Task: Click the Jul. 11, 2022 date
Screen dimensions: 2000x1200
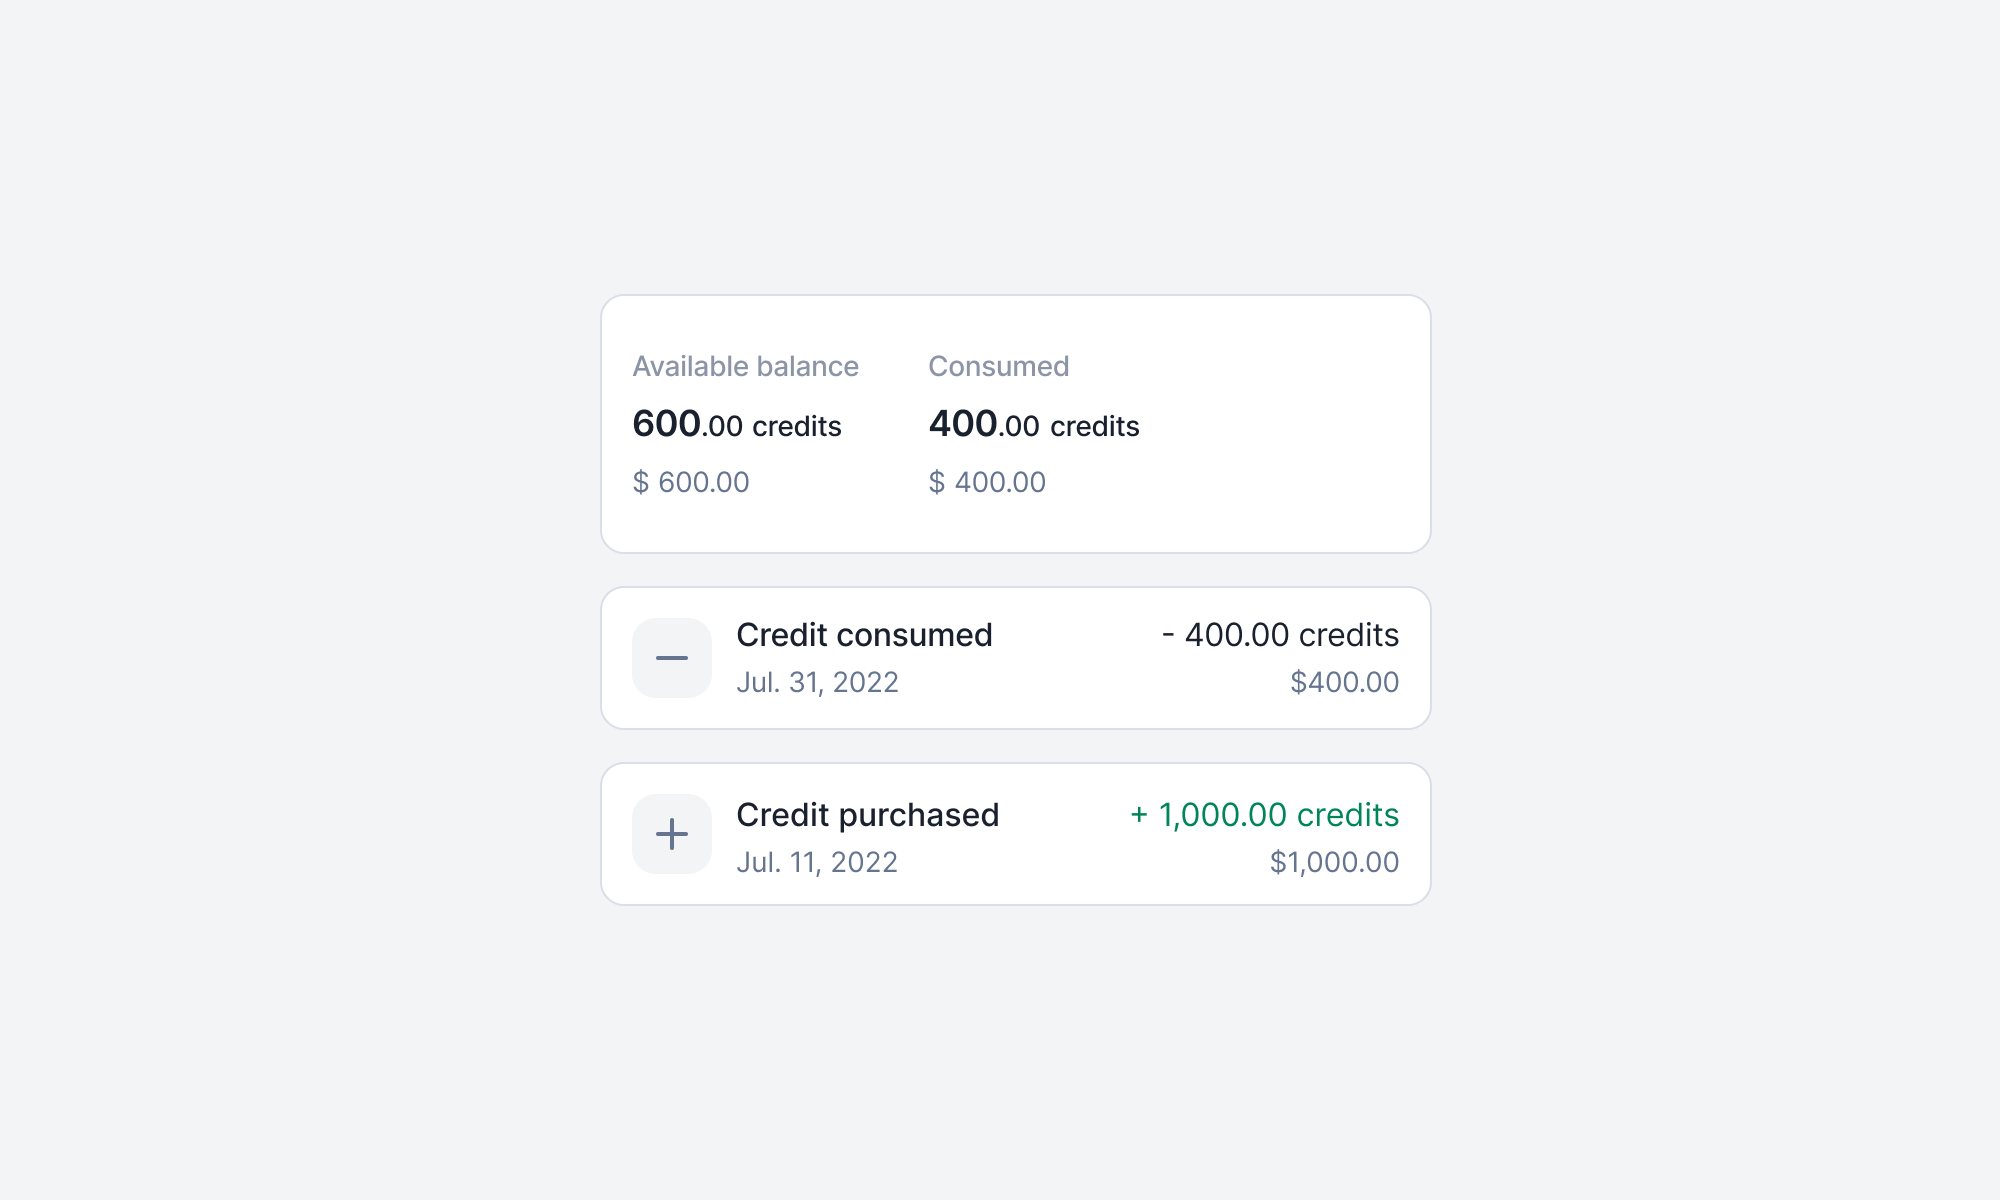Action: tap(817, 862)
